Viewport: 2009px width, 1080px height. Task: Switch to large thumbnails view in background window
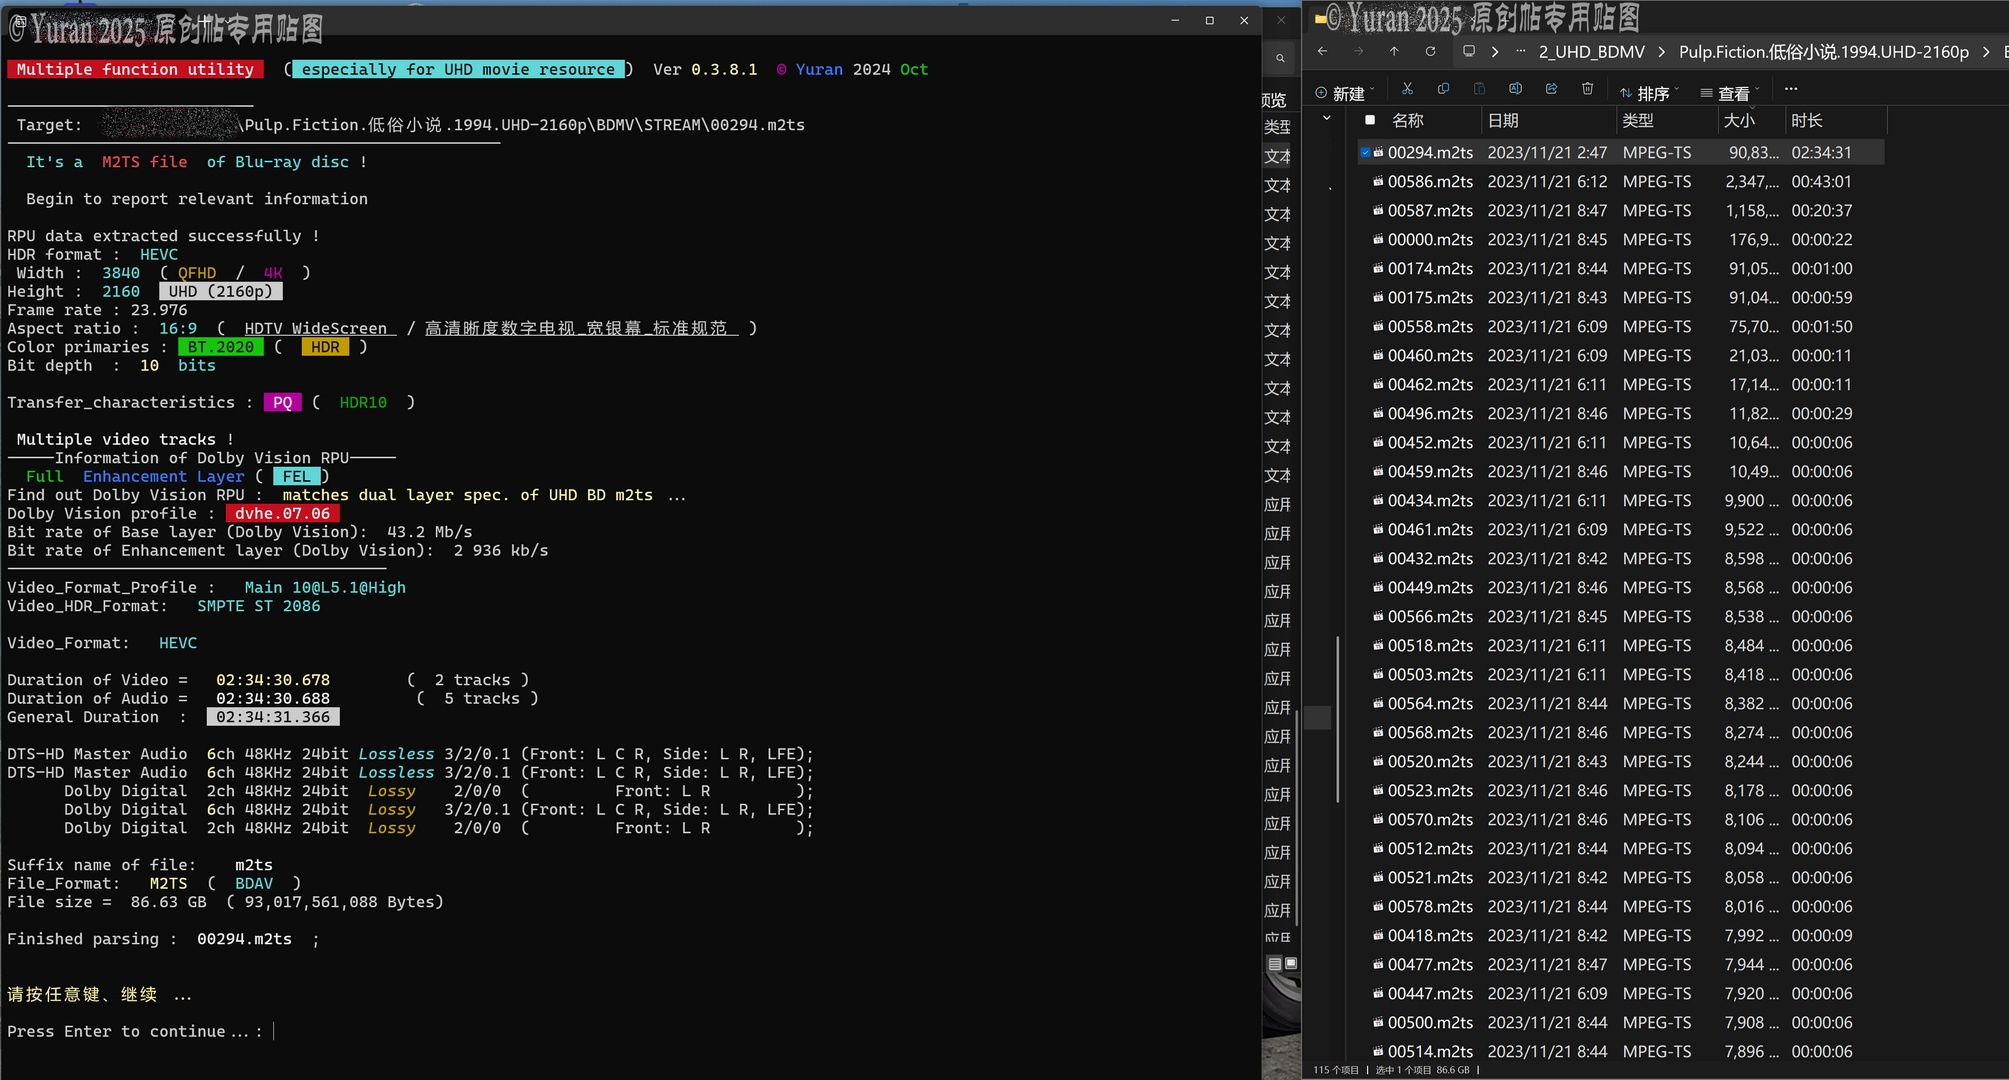1291,964
